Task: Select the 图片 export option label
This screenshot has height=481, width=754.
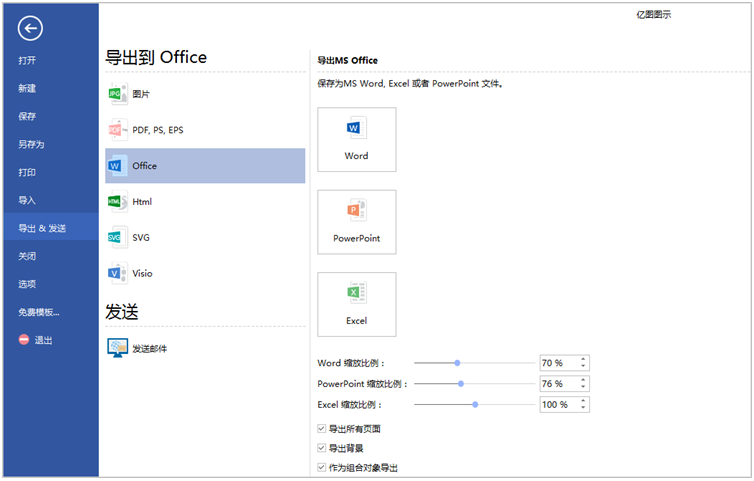Action: point(141,94)
